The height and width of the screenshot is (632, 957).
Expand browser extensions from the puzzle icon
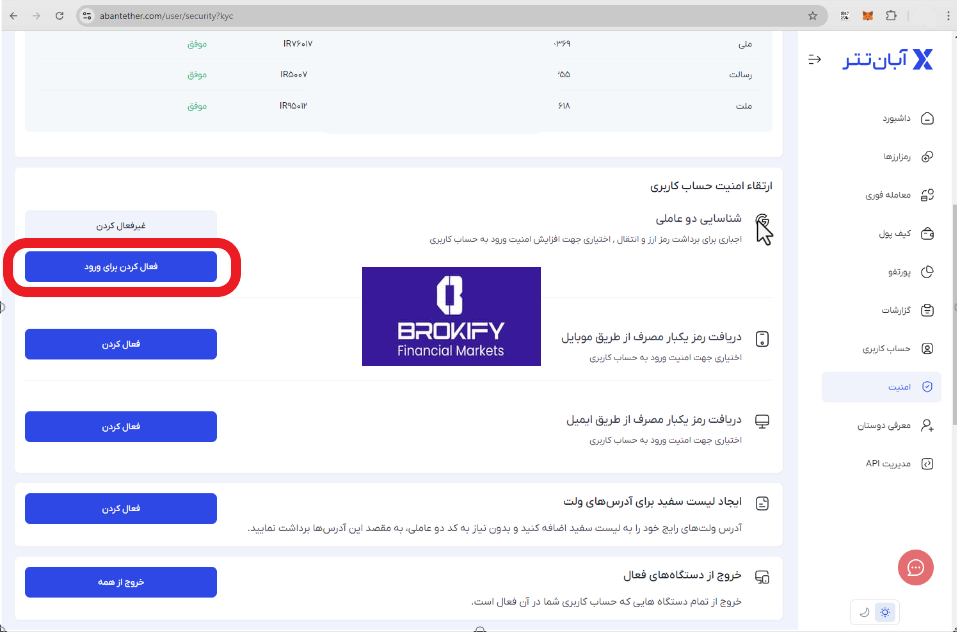pos(891,16)
